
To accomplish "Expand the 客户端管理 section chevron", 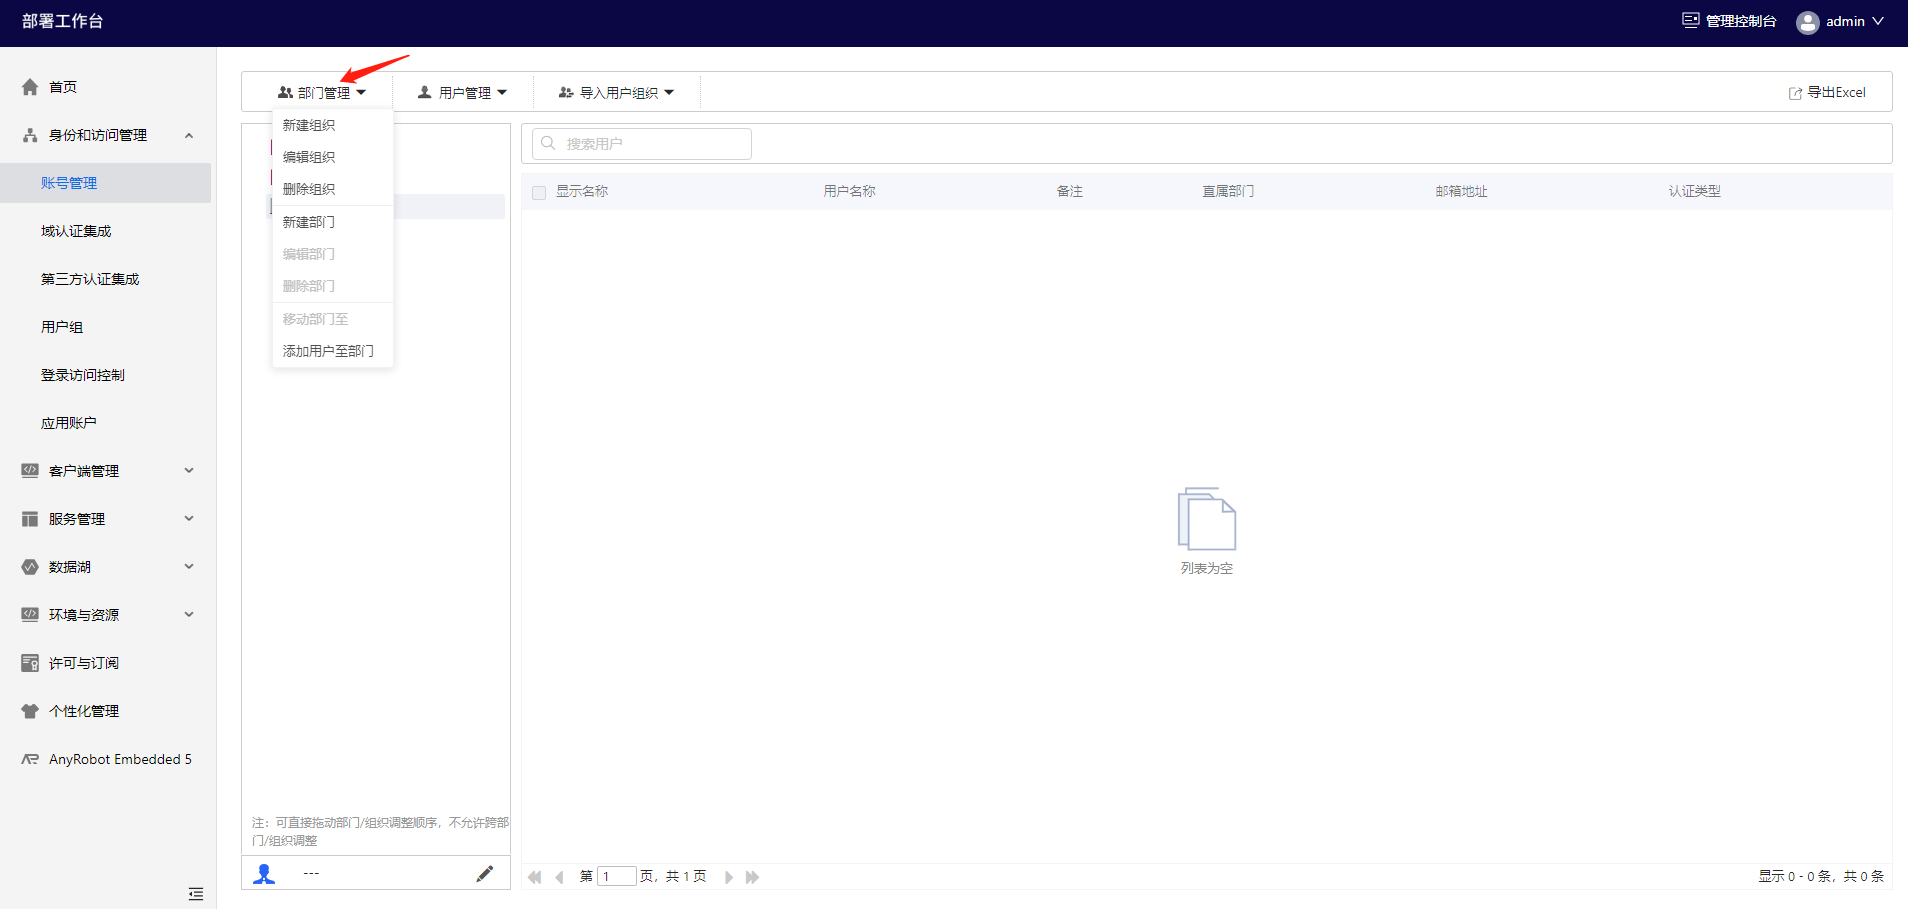I will pyautogui.click(x=189, y=471).
